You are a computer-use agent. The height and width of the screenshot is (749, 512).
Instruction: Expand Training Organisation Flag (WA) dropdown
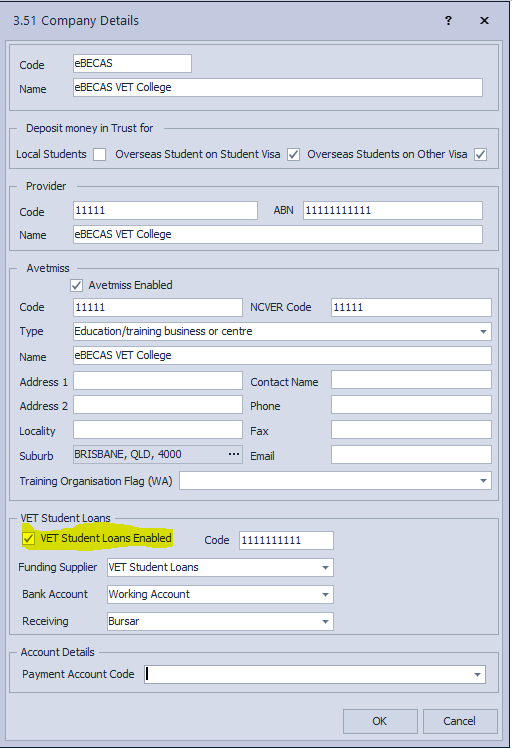483,481
